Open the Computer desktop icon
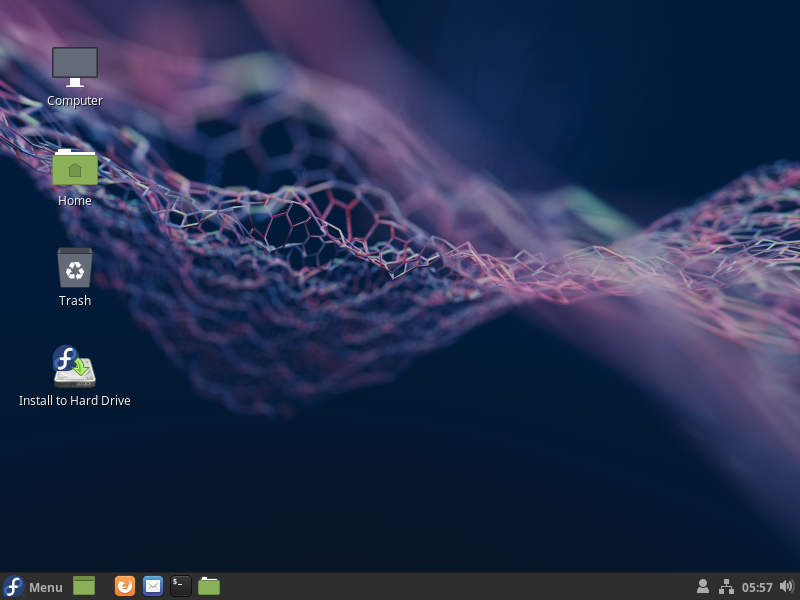The width and height of the screenshot is (800, 600). pos(75,66)
